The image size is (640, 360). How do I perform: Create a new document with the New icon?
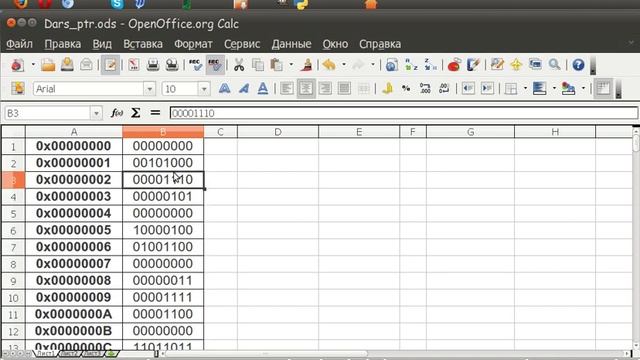[18, 65]
